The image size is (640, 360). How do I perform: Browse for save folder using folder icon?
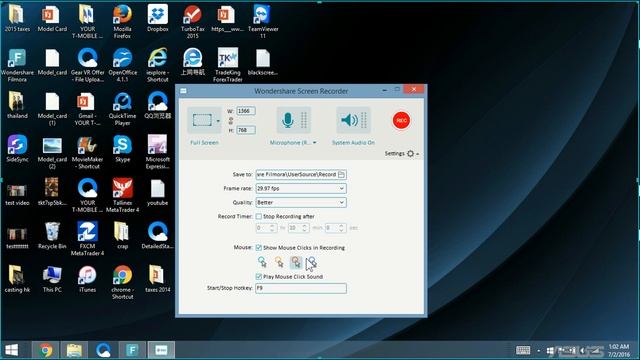(x=342, y=175)
